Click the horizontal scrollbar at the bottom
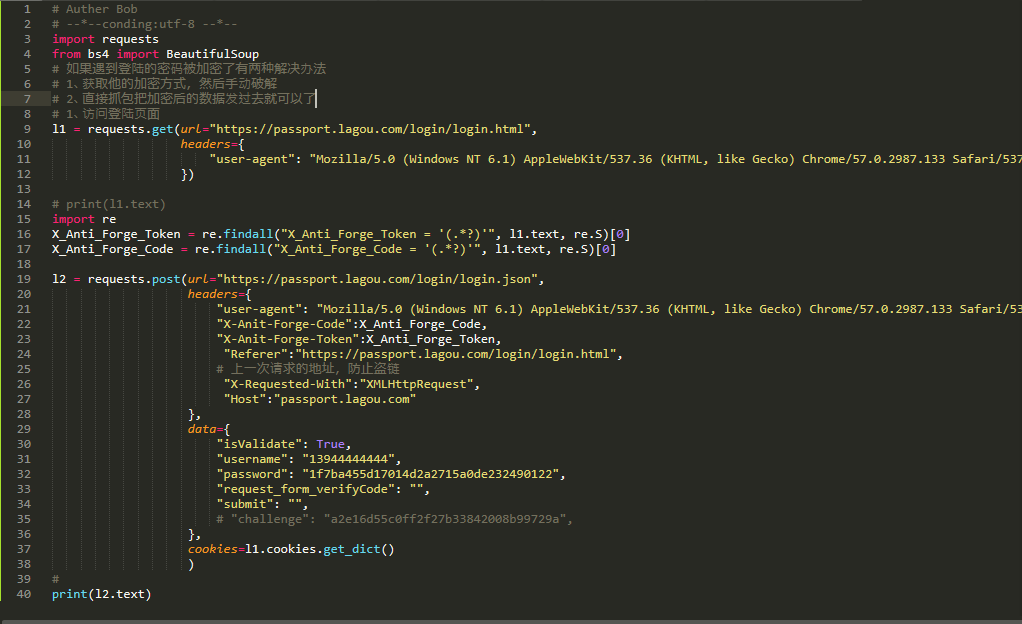Screen dimensions: 1022x624 511,622
